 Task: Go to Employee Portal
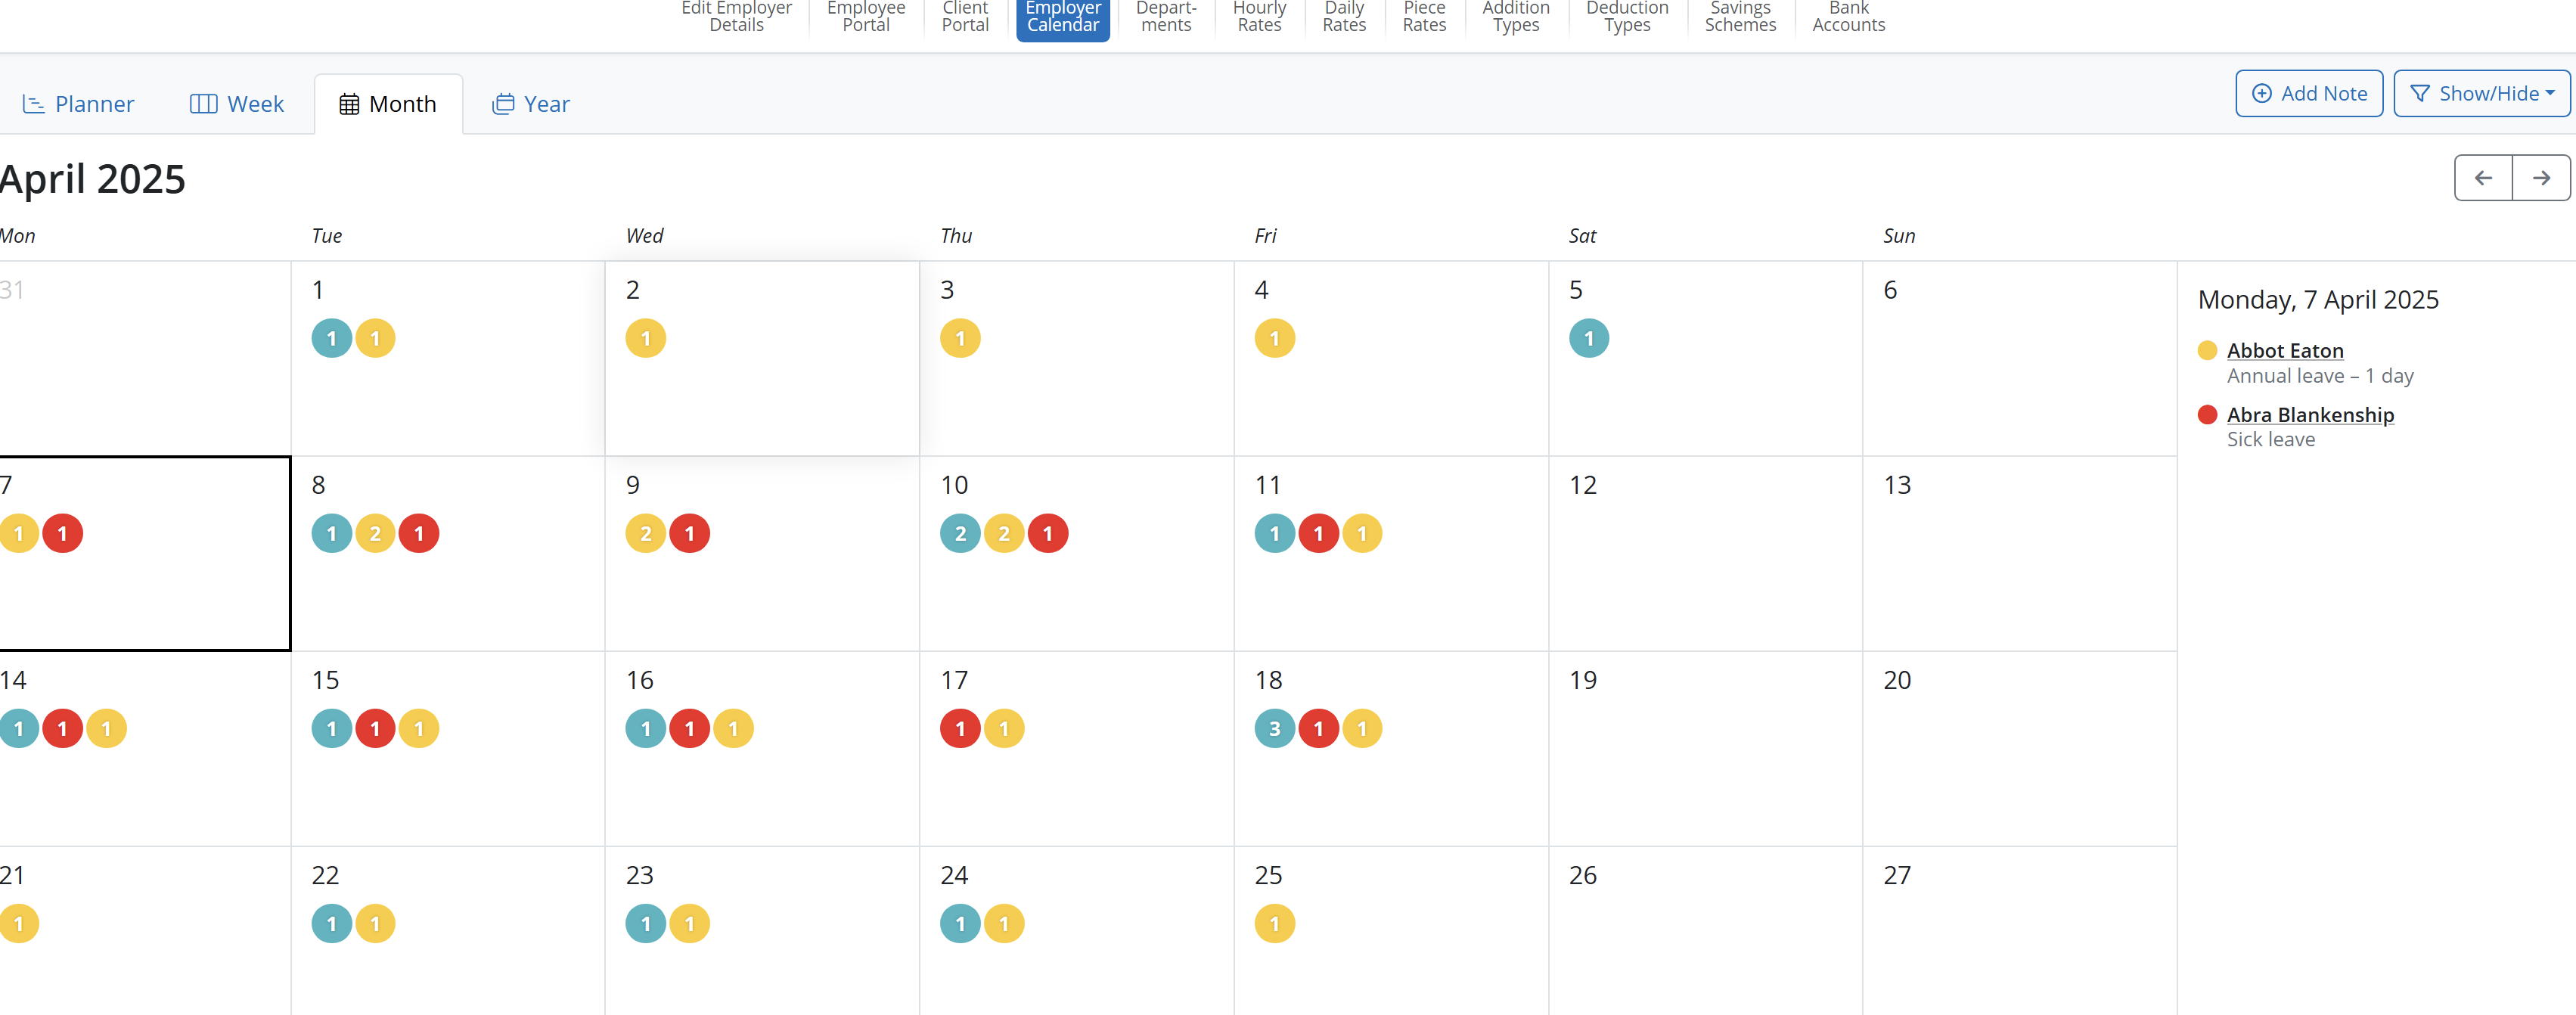[x=866, y=17]
